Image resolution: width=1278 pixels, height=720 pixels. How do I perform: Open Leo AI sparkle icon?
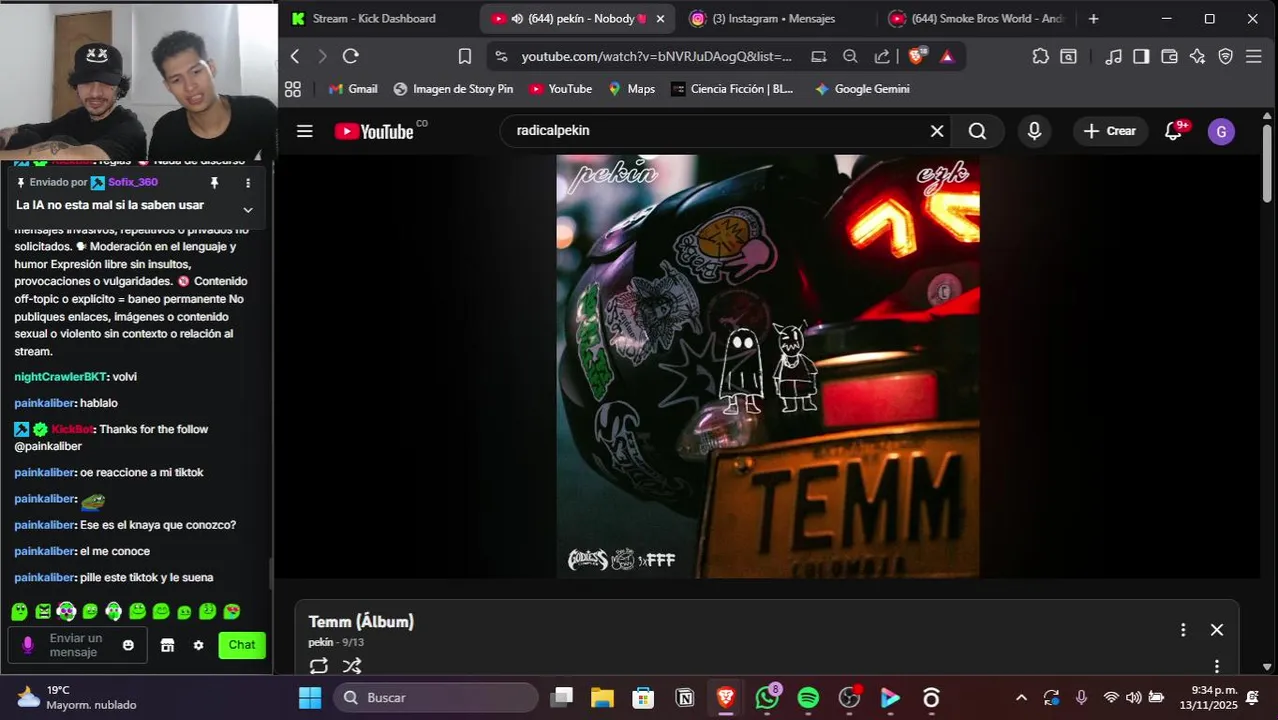coord(1197,57)
